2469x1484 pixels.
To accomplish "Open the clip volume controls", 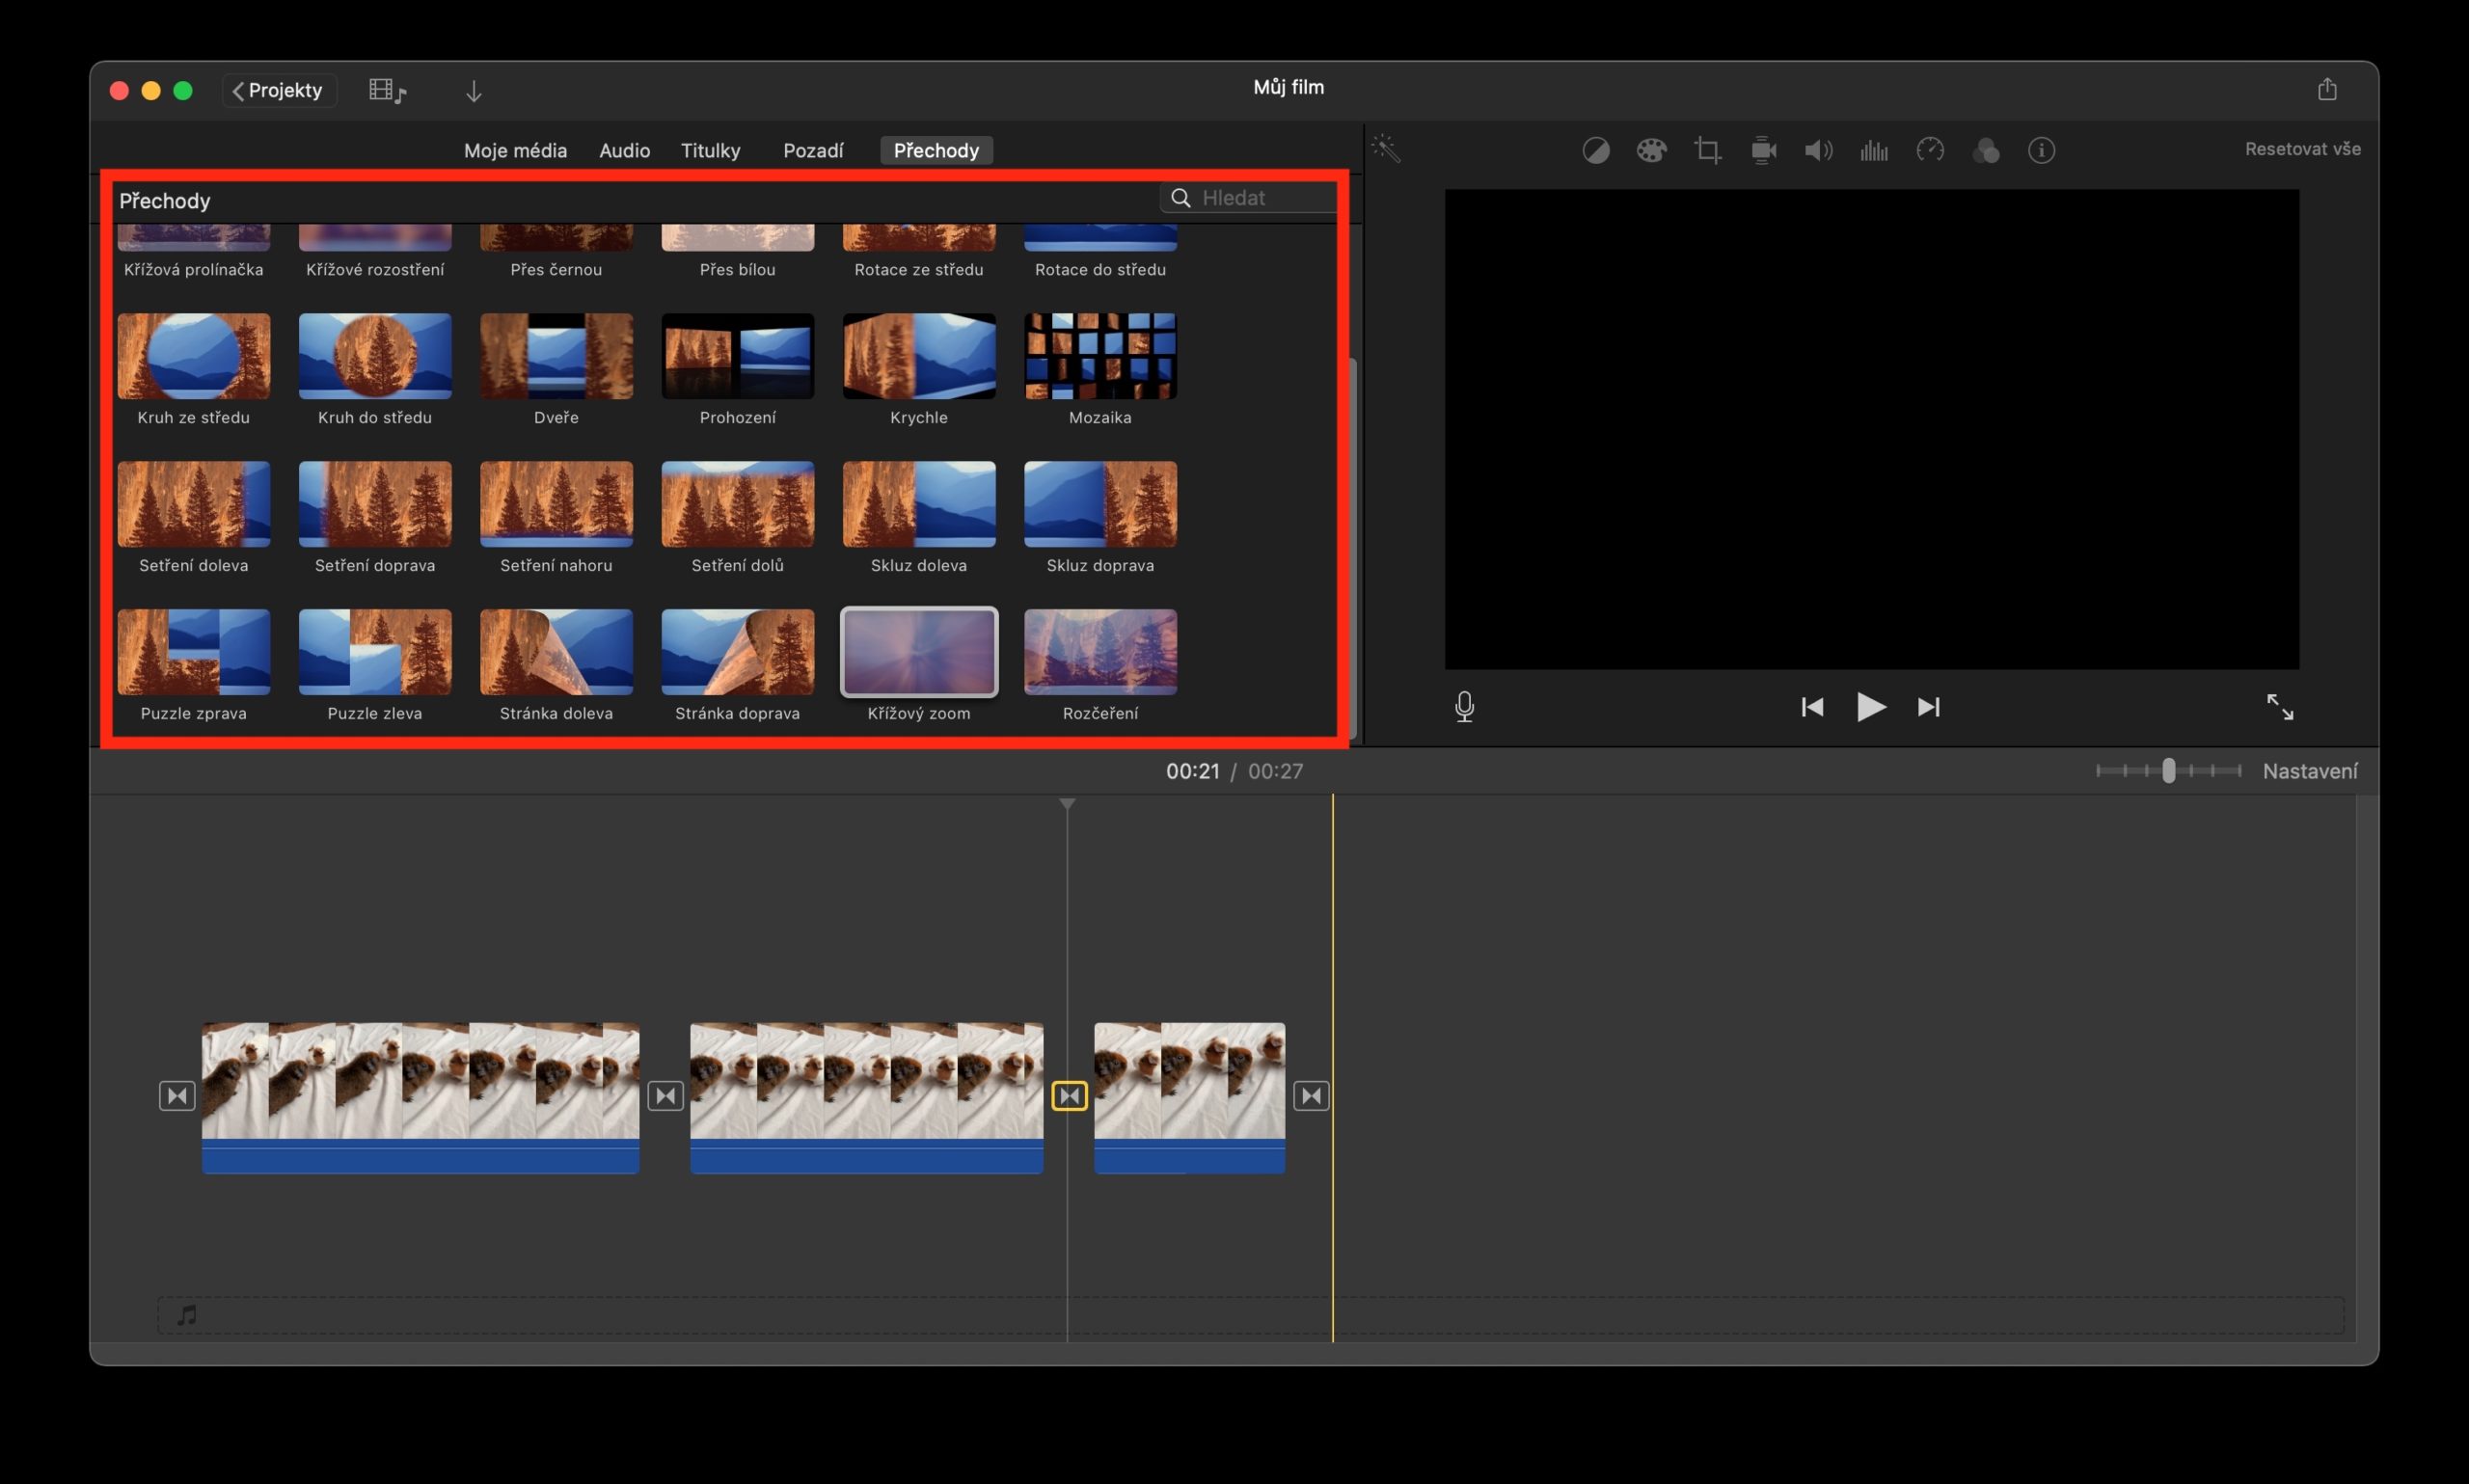I will pyautogui.click(x=1818, y=150).
